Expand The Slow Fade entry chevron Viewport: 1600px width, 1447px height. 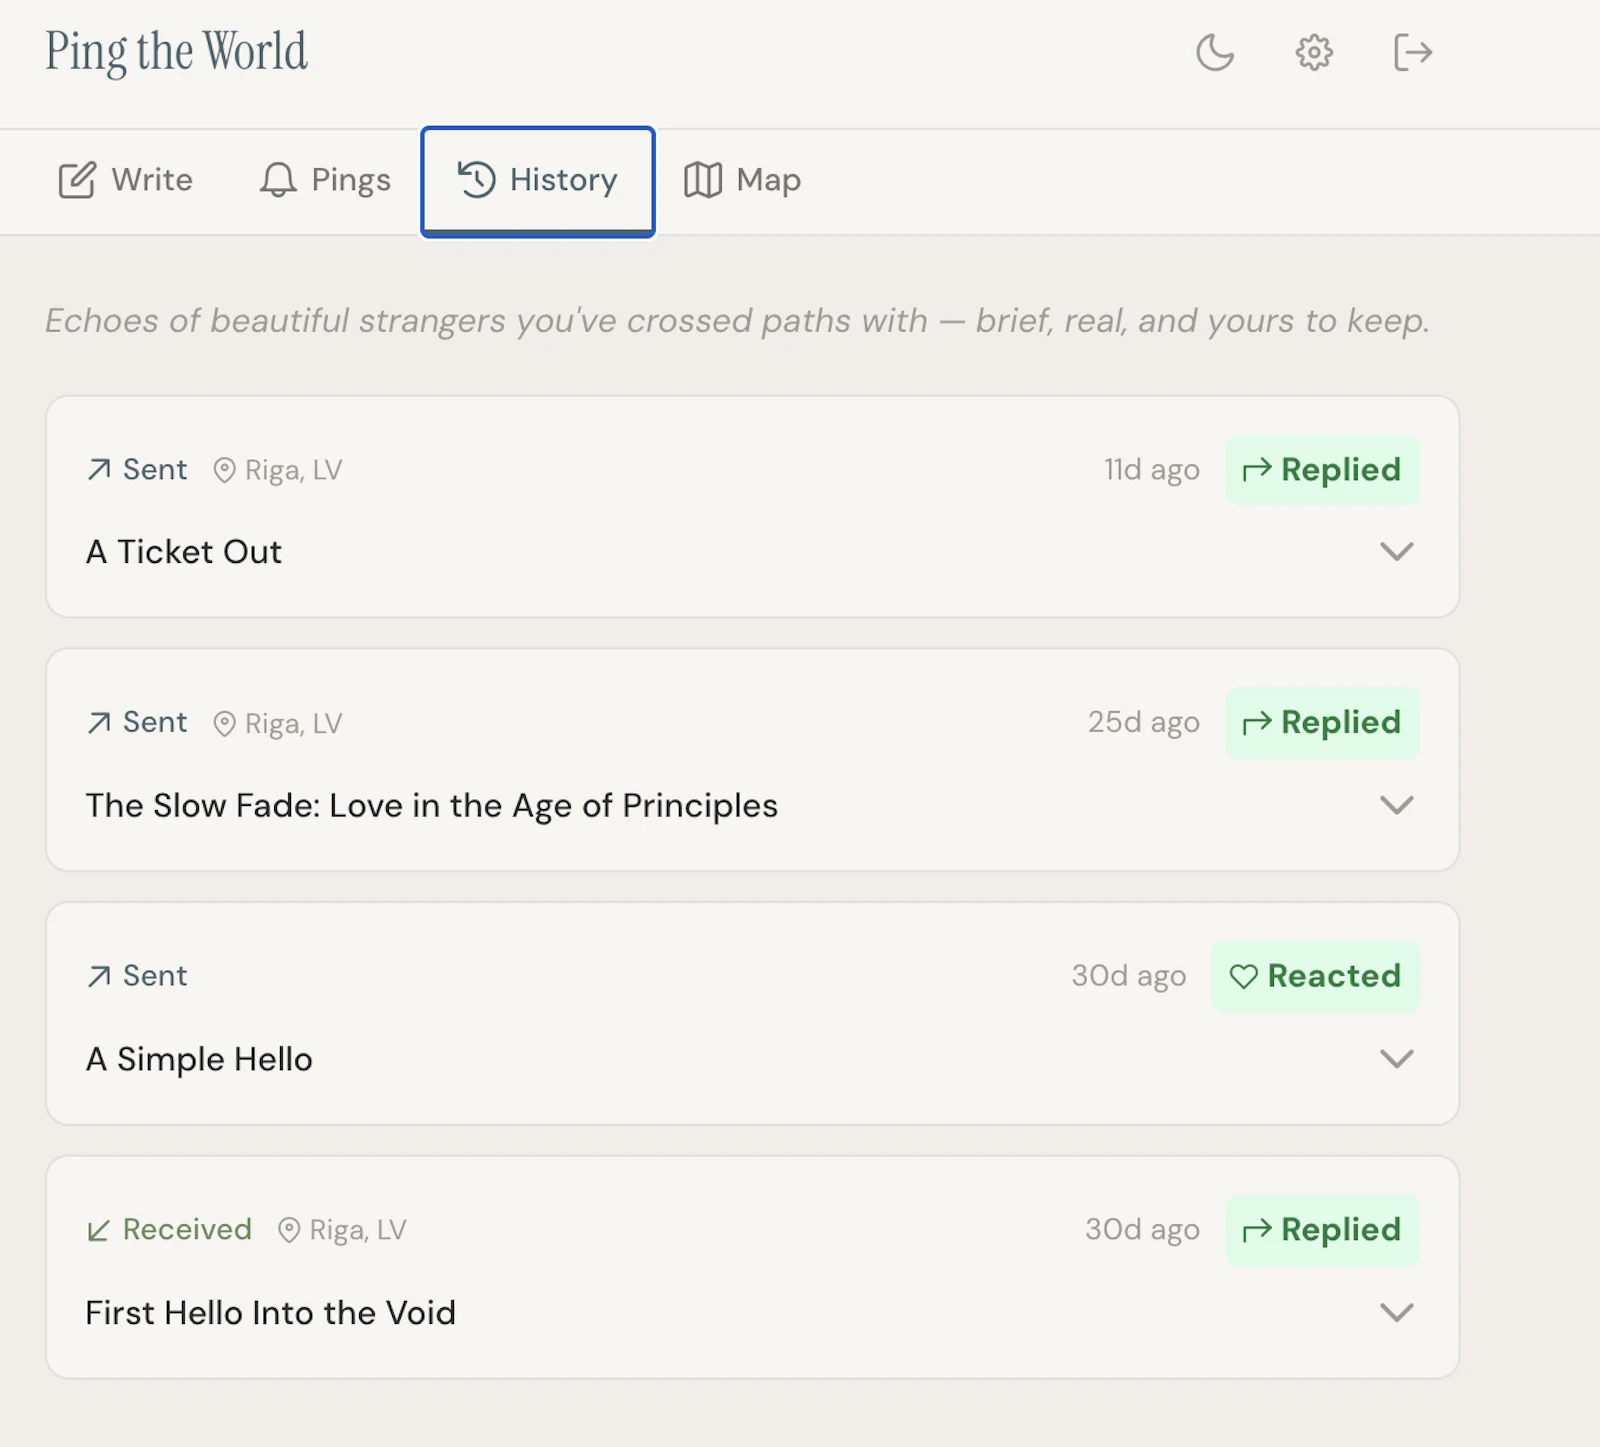pos(1397,805)
